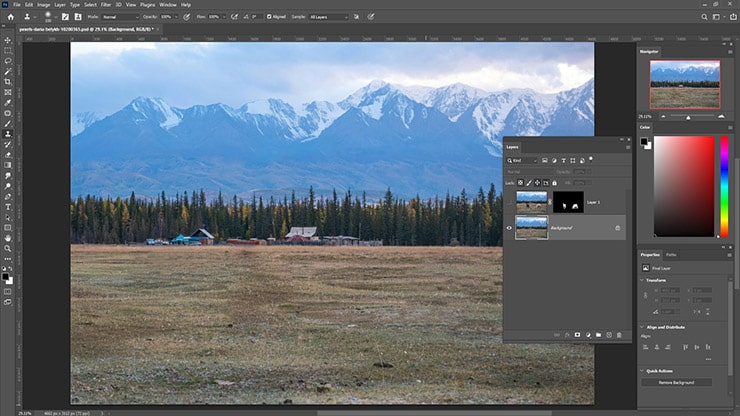Select the Dodge tool
Screen dimensions: 740x416
point(8,186)
